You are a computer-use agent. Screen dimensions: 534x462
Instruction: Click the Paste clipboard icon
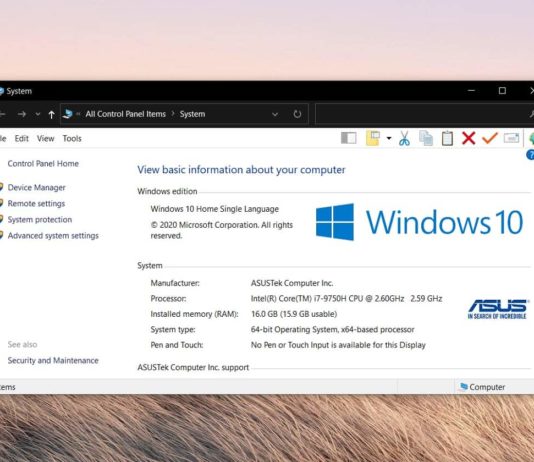click(447, 138)
